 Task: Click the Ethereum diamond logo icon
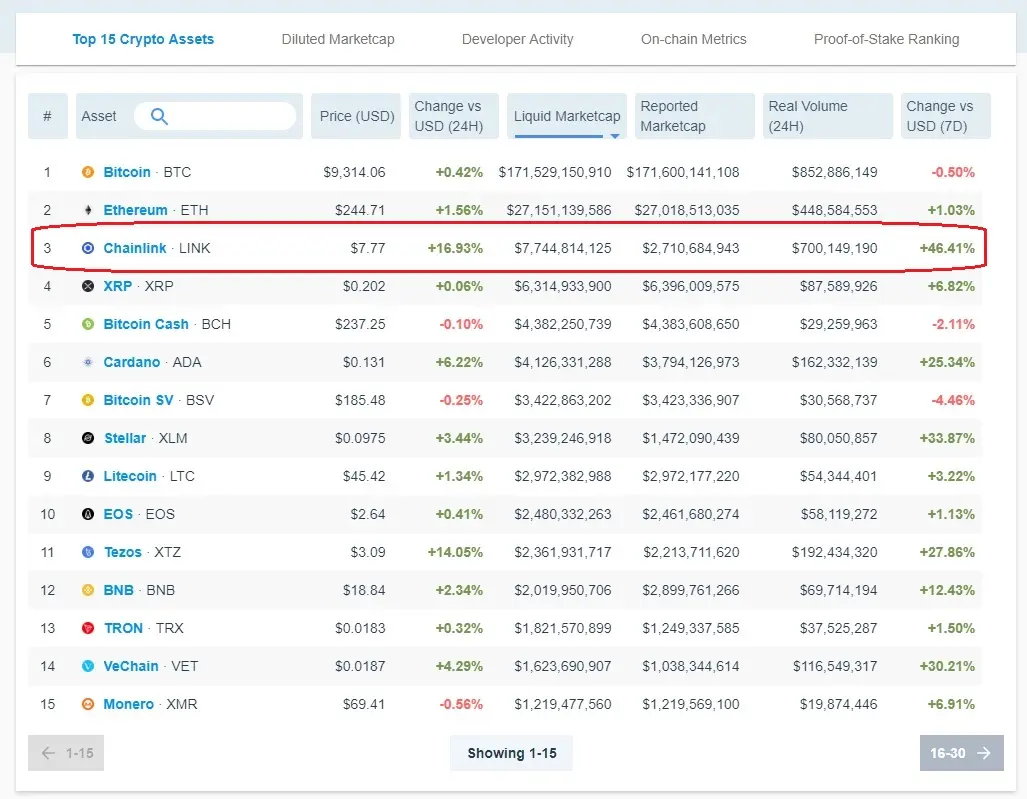(88, 210)
